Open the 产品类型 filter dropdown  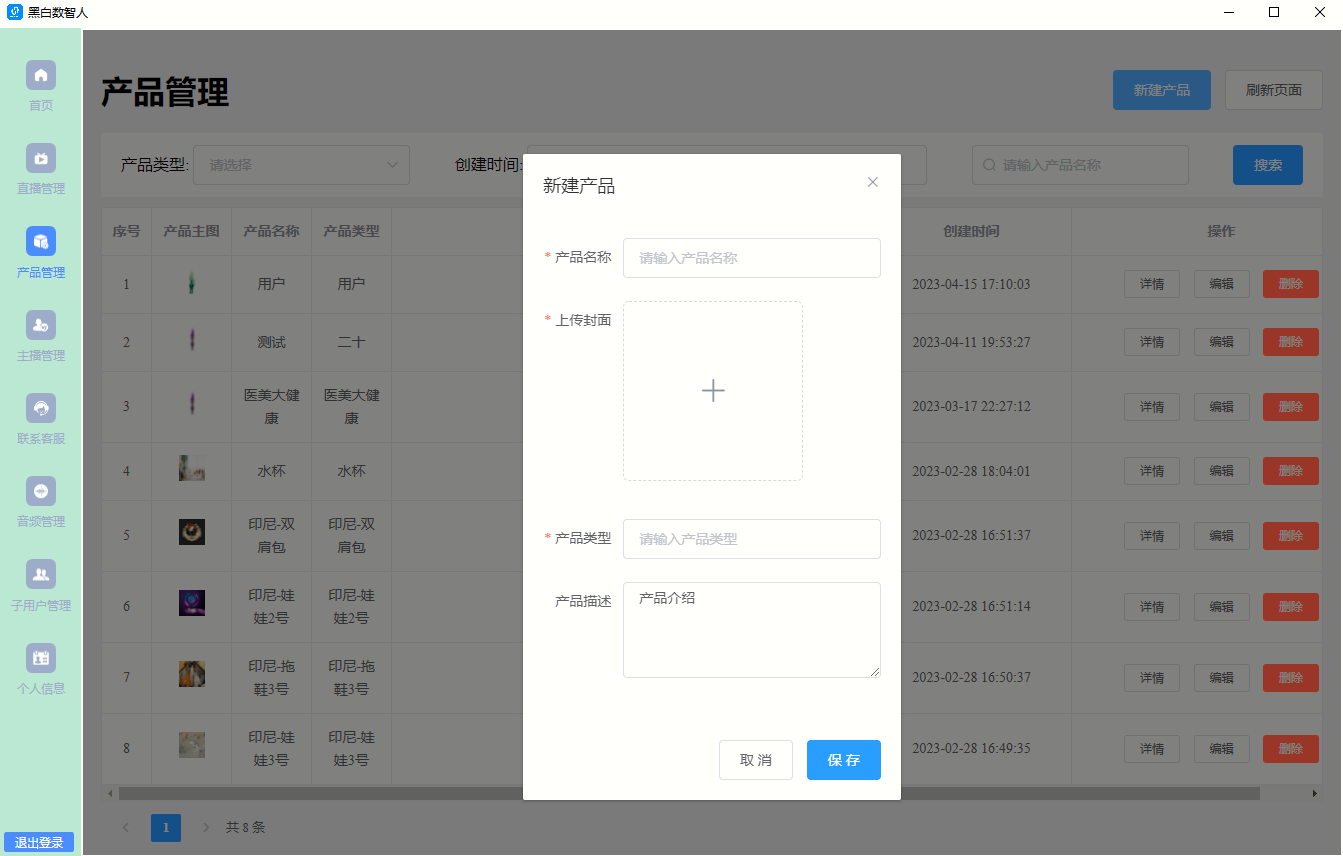pos(301,165)
